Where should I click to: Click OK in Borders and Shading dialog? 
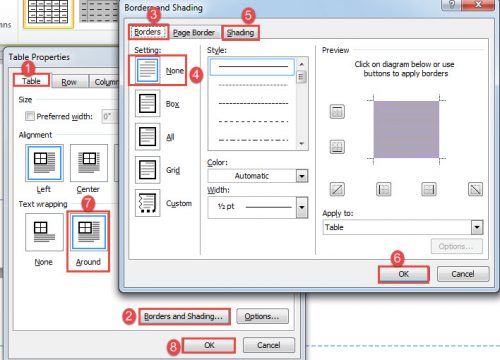404,274
